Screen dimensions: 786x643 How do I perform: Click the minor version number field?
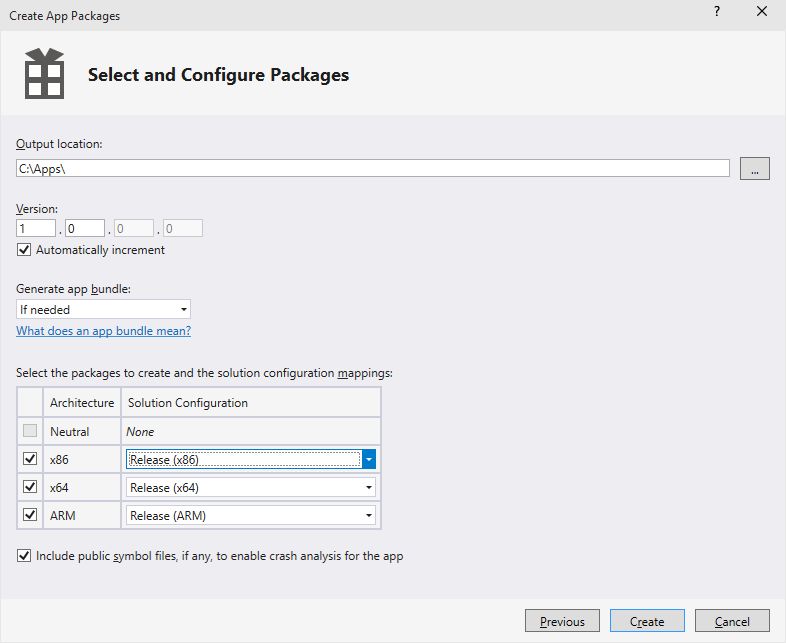point(85,229)
